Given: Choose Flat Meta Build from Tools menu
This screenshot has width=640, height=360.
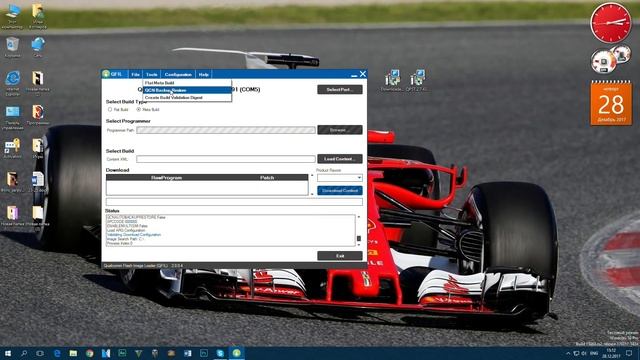Looking at the screenshot, I should point(187,83).
